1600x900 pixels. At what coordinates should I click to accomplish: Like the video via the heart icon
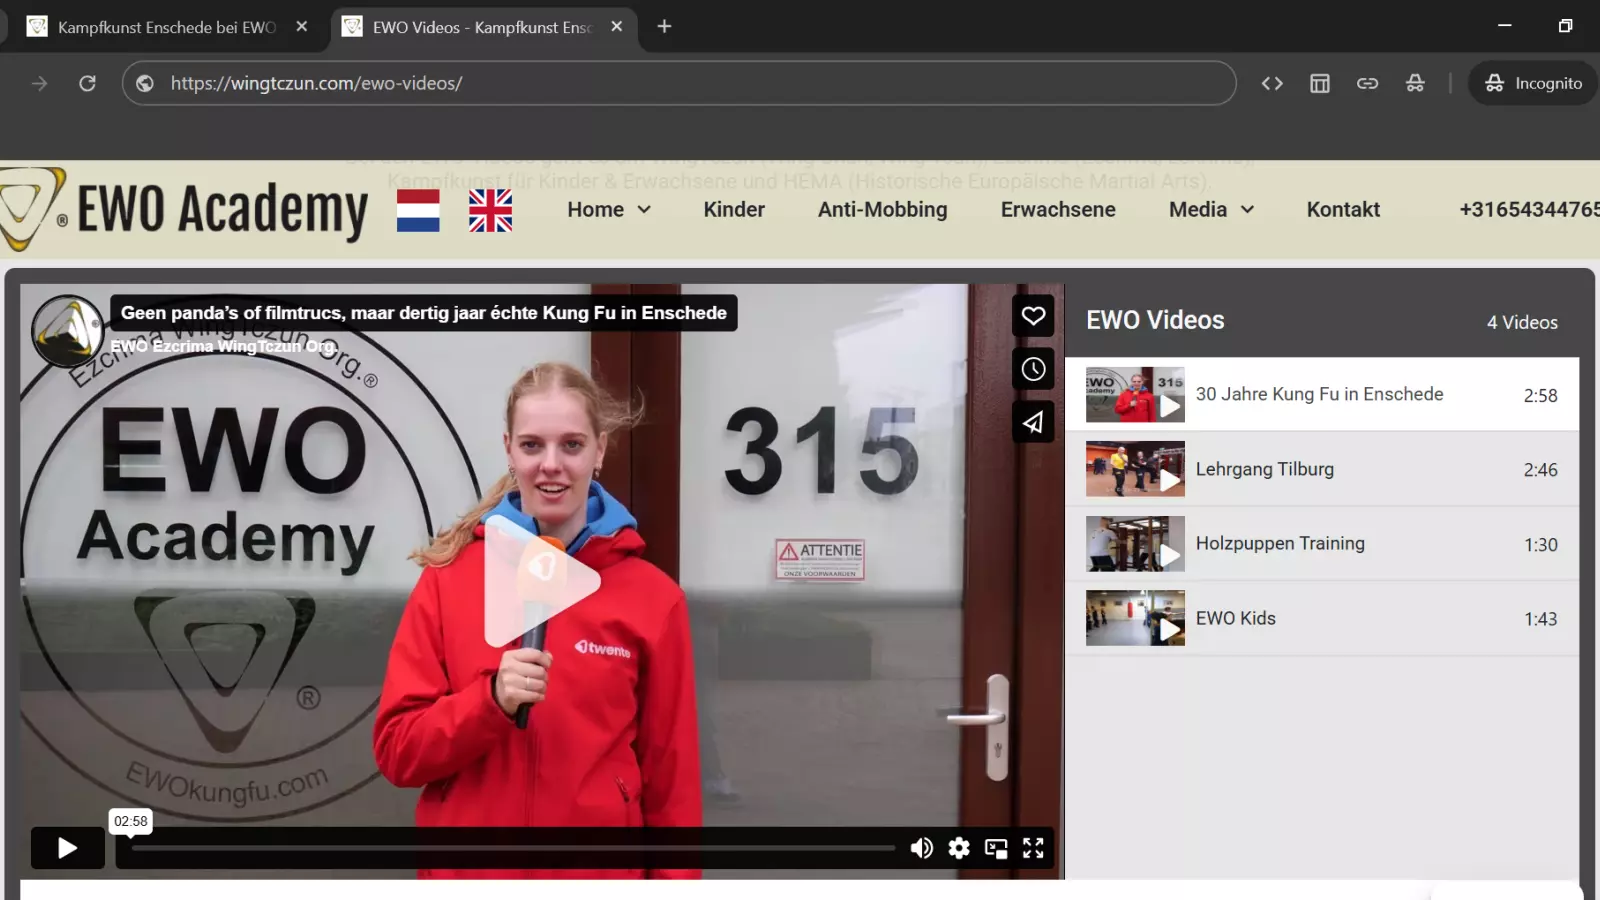pyautogui.click(x=1033, y=315)
